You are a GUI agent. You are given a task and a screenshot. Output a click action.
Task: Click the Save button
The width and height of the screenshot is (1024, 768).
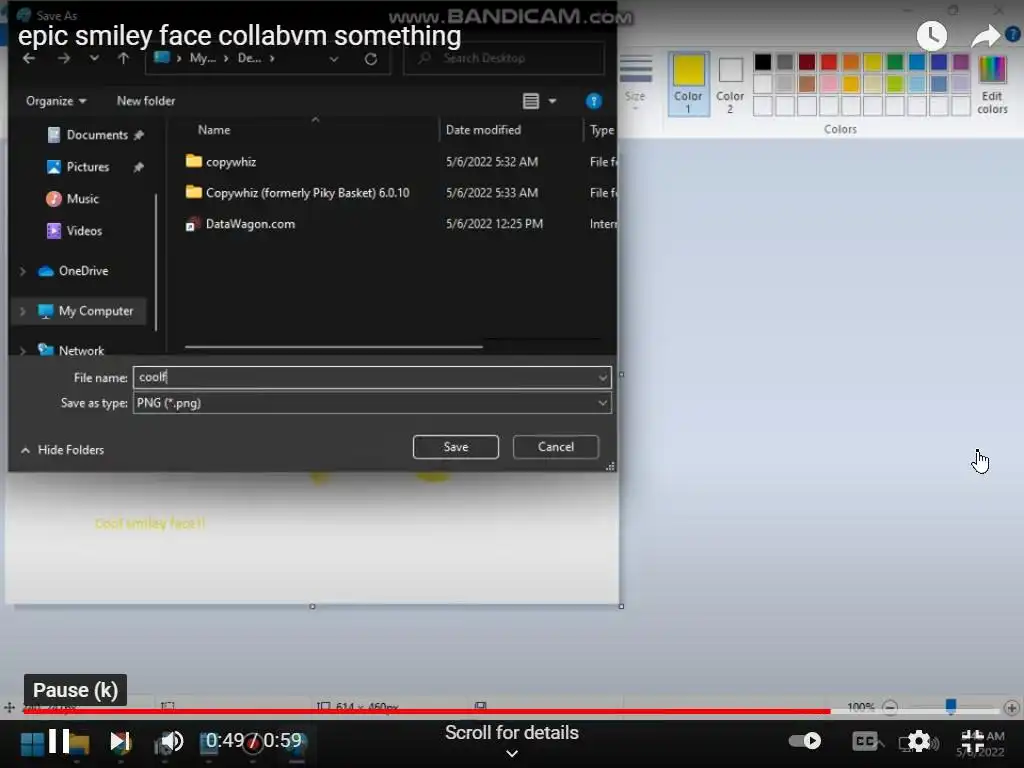pos(456,447)
